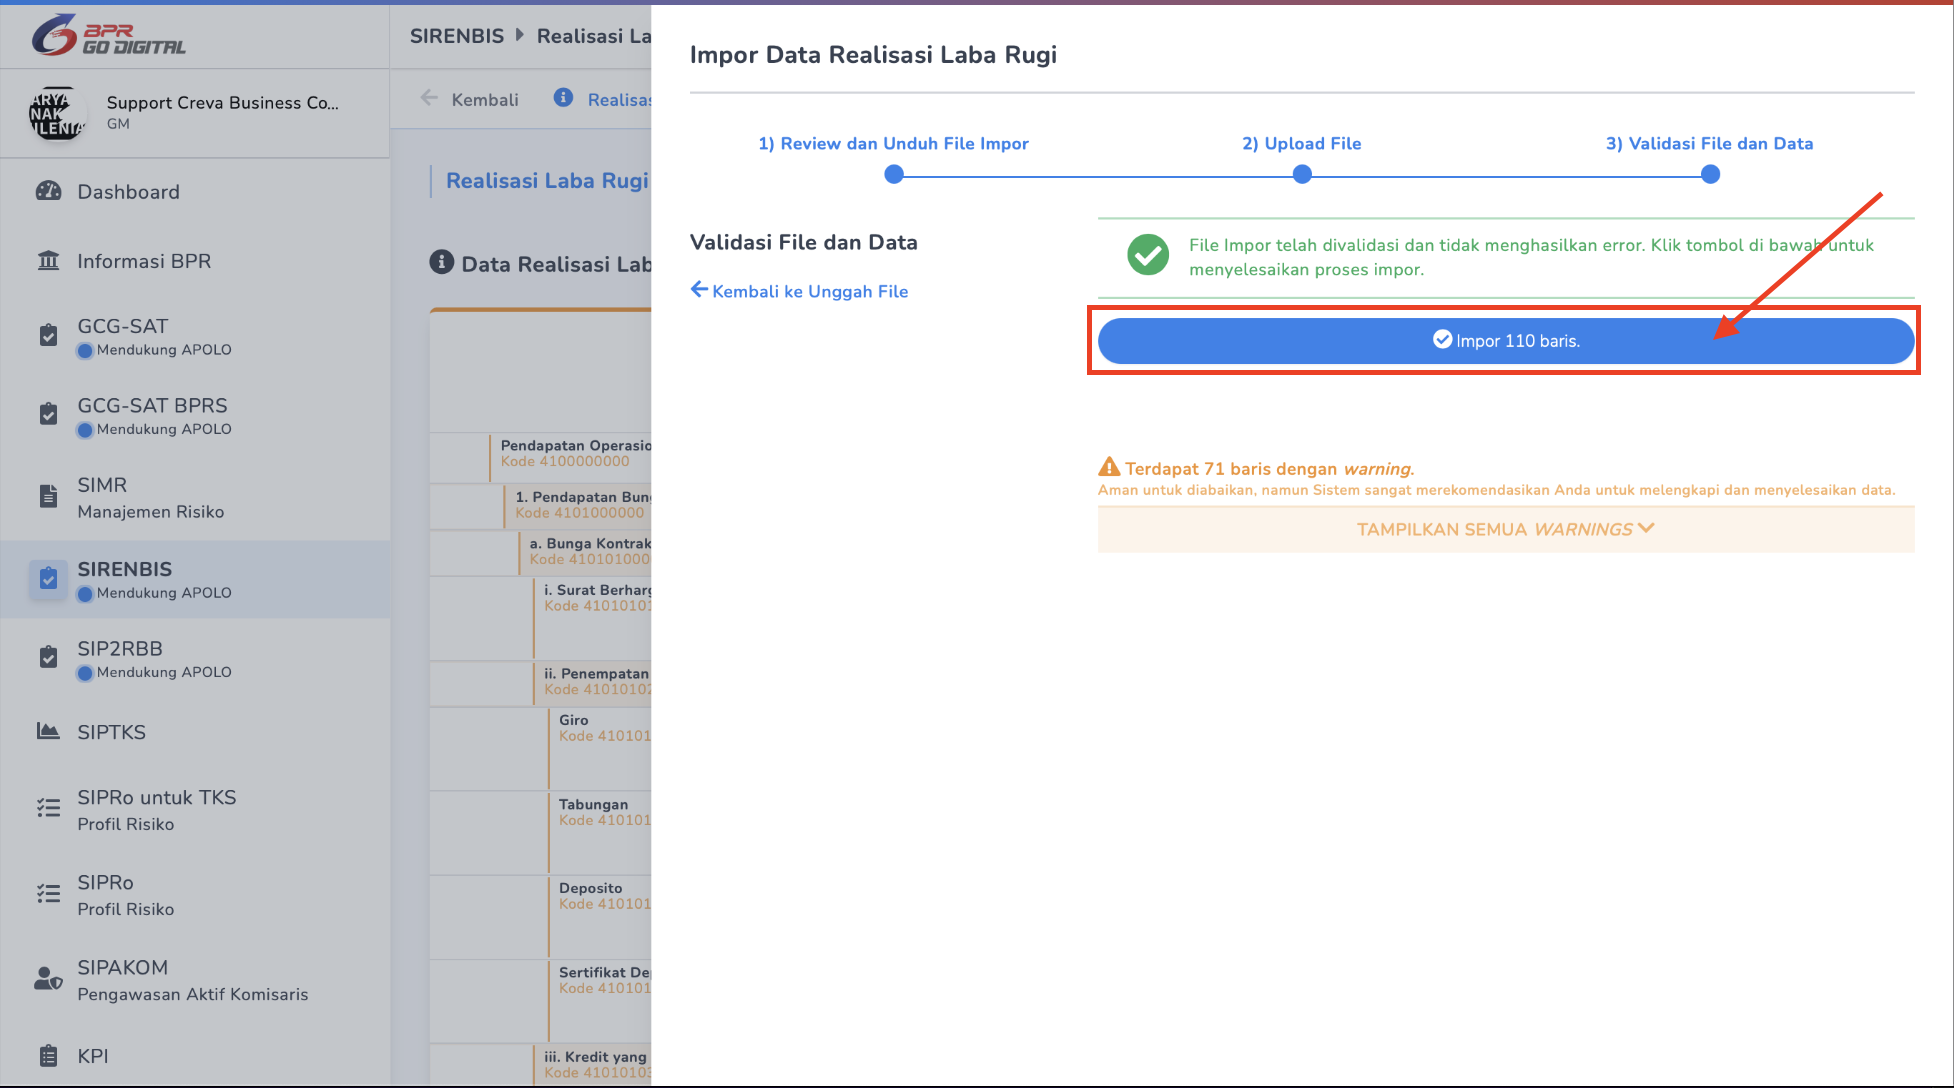Click step 1 progress dot
The image size is (1954, 1088).
pos(894,174)
